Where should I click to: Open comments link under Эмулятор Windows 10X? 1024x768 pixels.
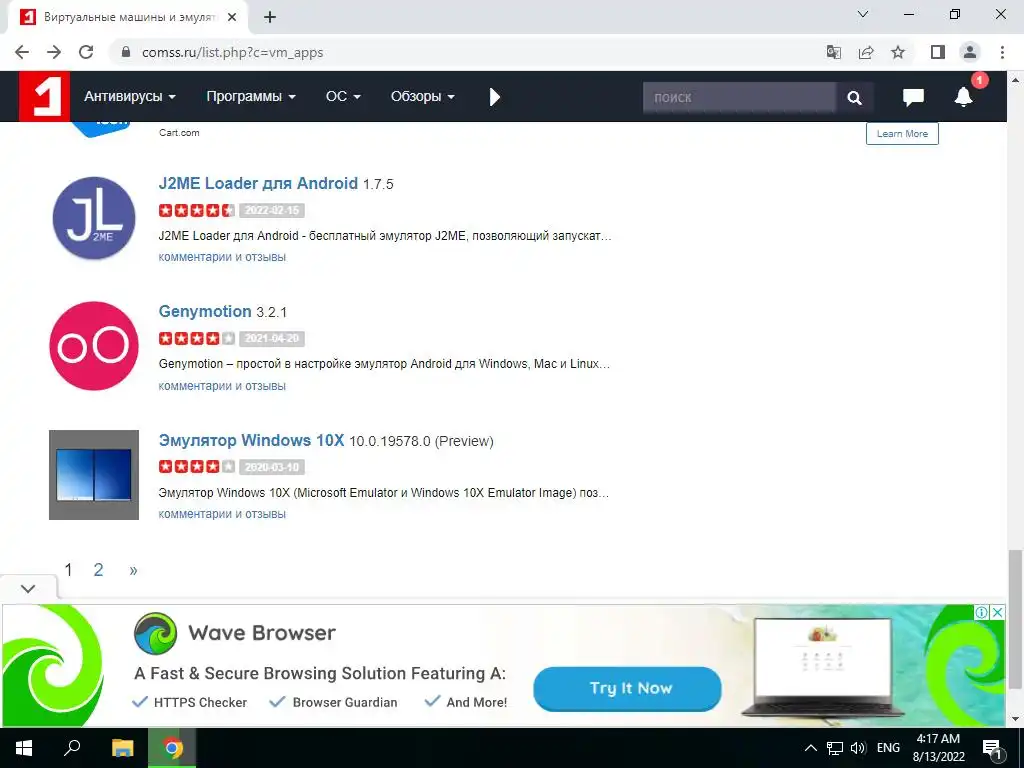coord(222,514)
